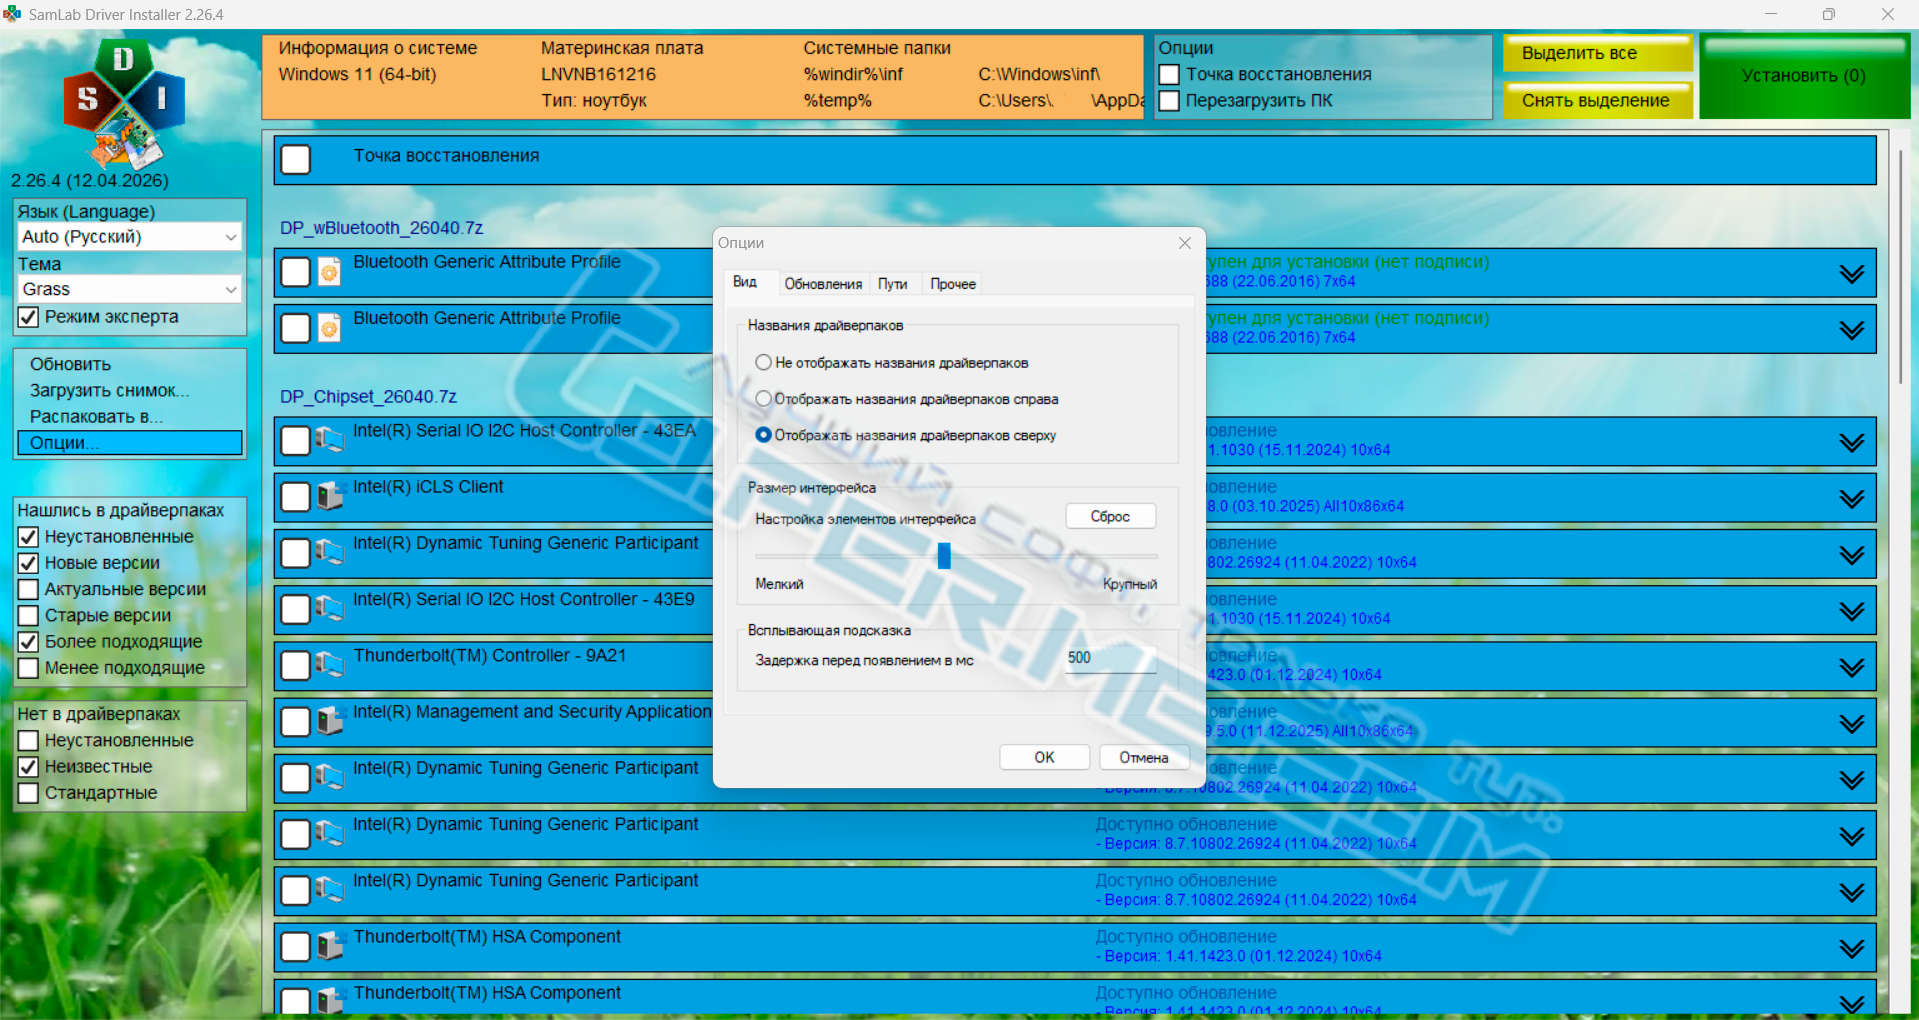Open the Язык (Language) dropdown
The width and height of the screenshot is (1919, 1020).
tap(130, 237)
